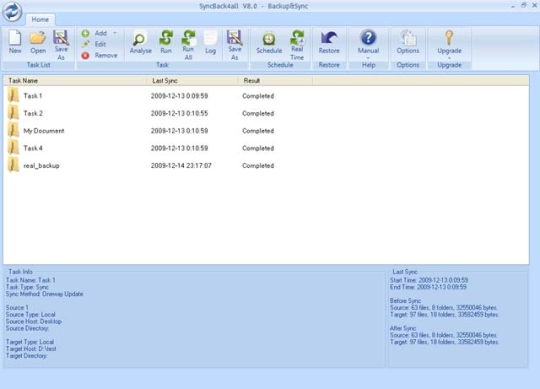The height and width of the screenshot is (389, 540).
Task: Add a new task with green plus
Action: [85, 33]
